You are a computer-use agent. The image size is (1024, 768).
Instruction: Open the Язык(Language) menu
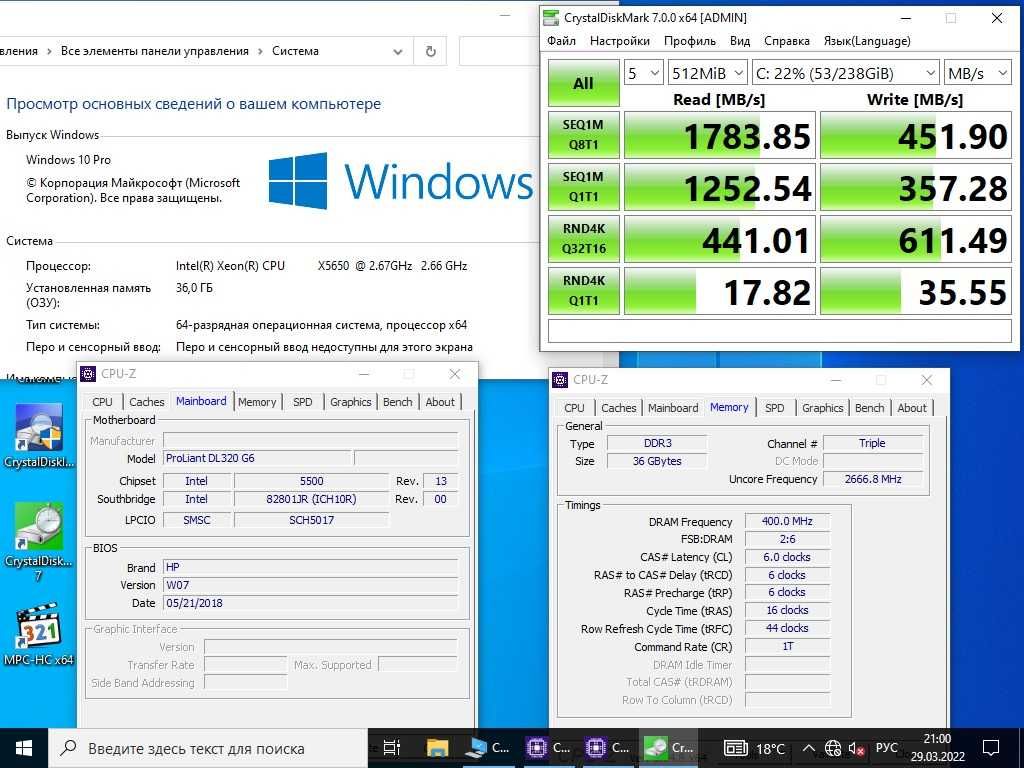point(867,40)
